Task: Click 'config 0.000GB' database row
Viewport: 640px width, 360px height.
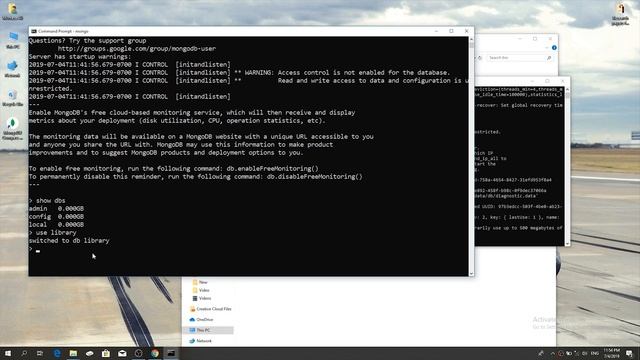Action: (56, 217)
